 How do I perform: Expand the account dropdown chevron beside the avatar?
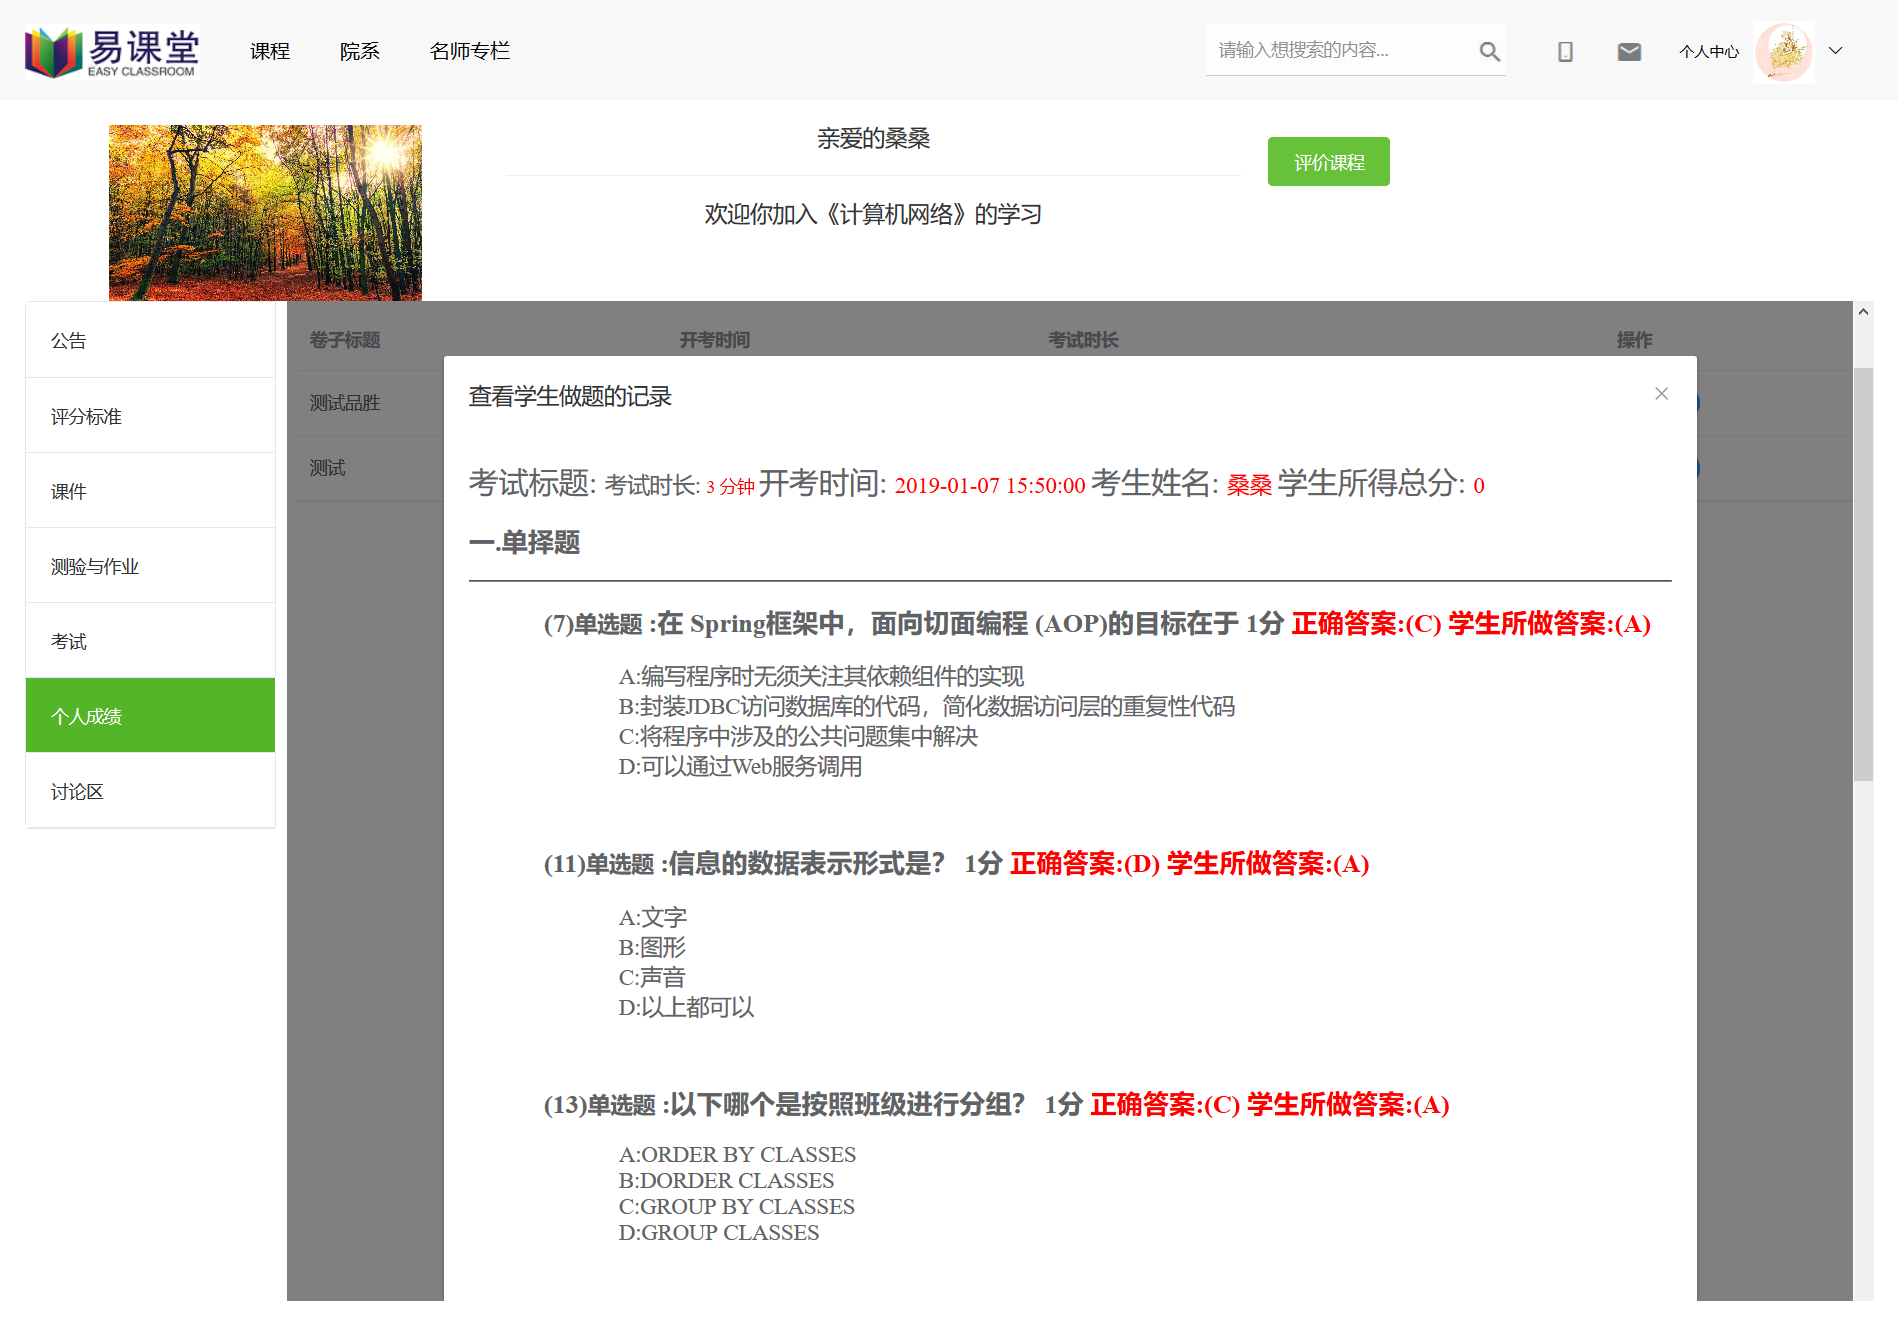(1835, 50)
